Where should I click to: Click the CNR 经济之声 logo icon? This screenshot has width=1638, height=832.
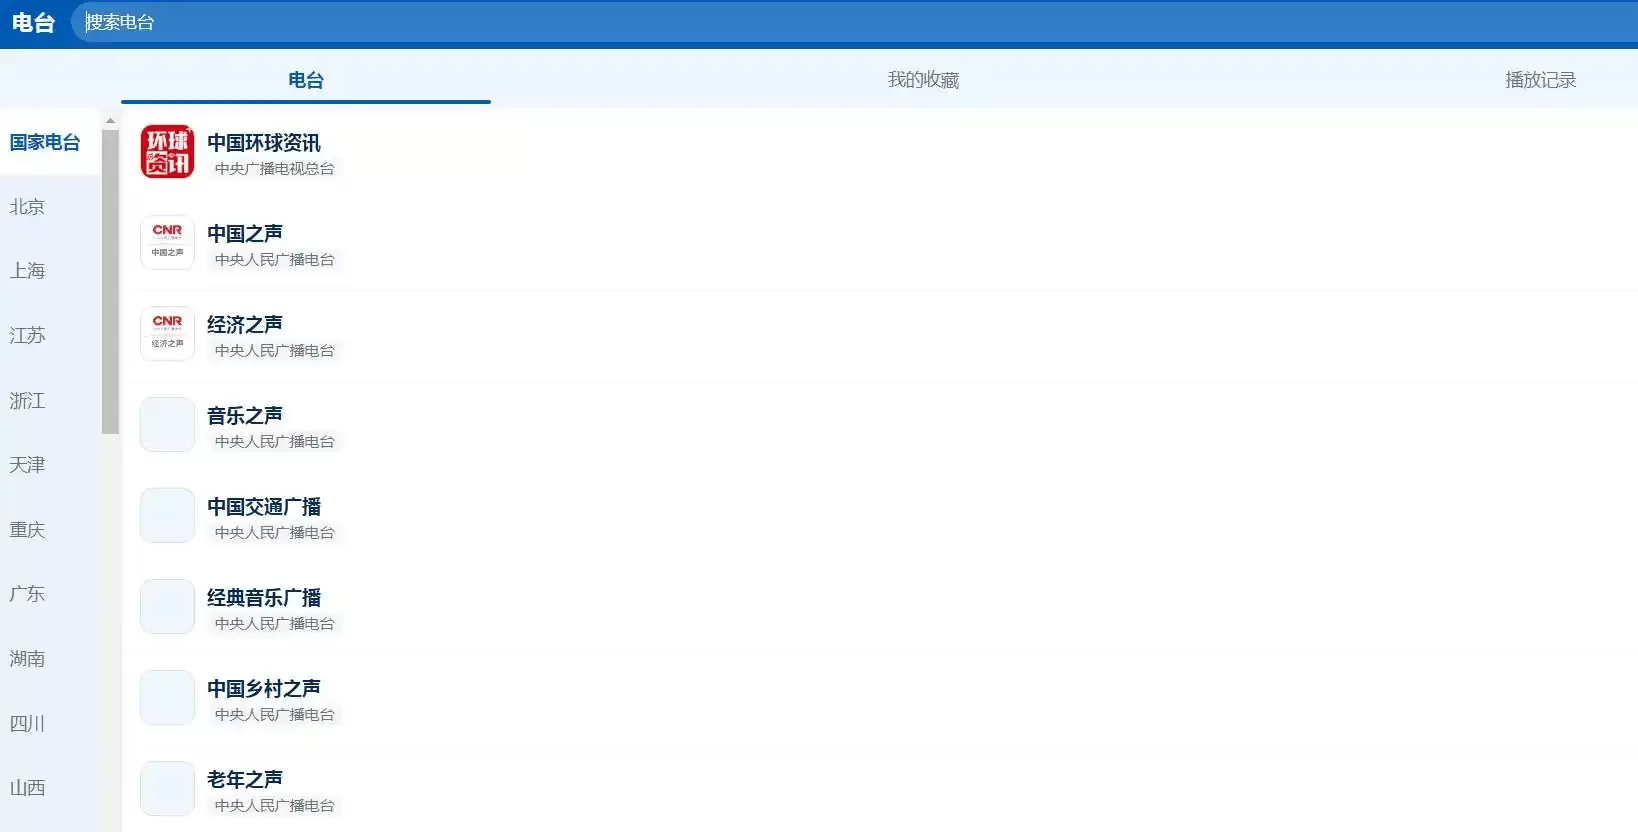pos(167,334)
